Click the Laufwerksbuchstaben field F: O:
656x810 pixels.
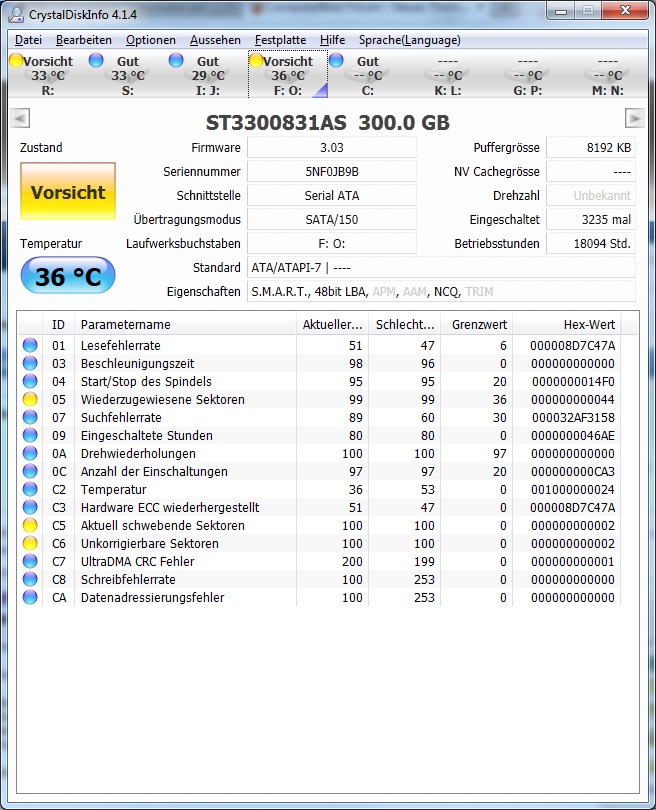click(332, 244)
